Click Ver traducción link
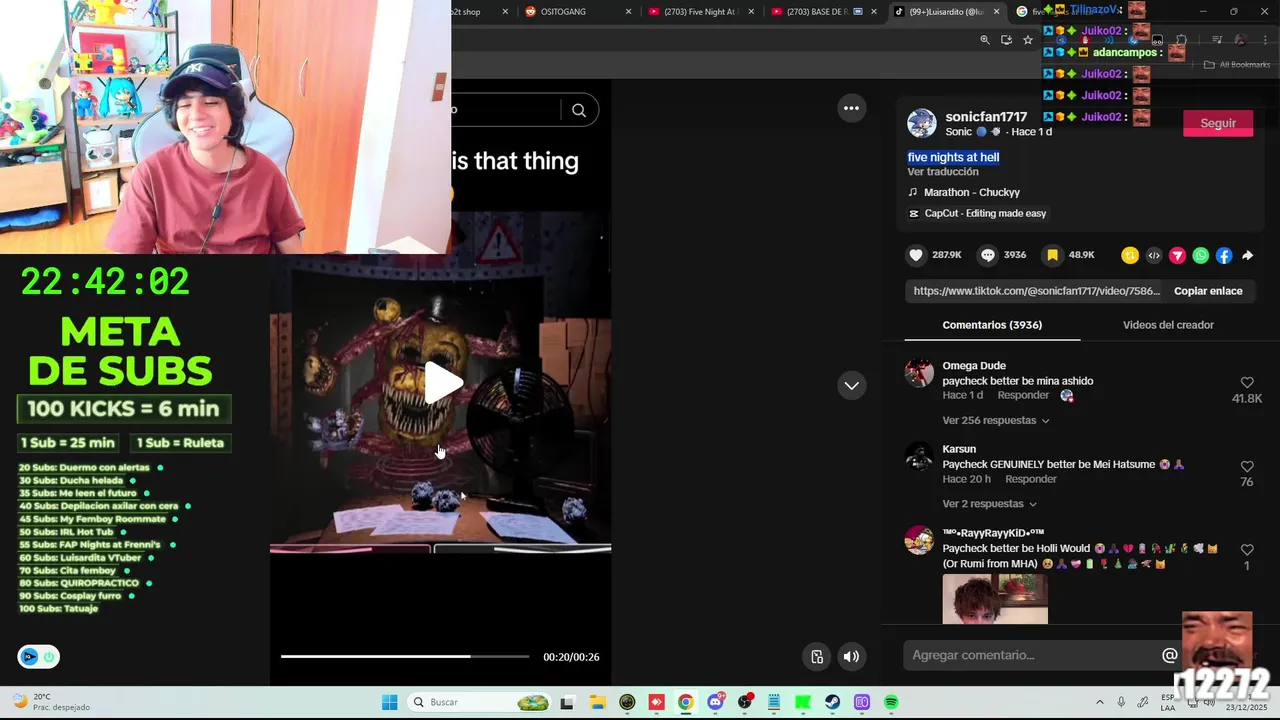Image resolution: width=1280 pixels, height=720 pixels. pos(943,172)
